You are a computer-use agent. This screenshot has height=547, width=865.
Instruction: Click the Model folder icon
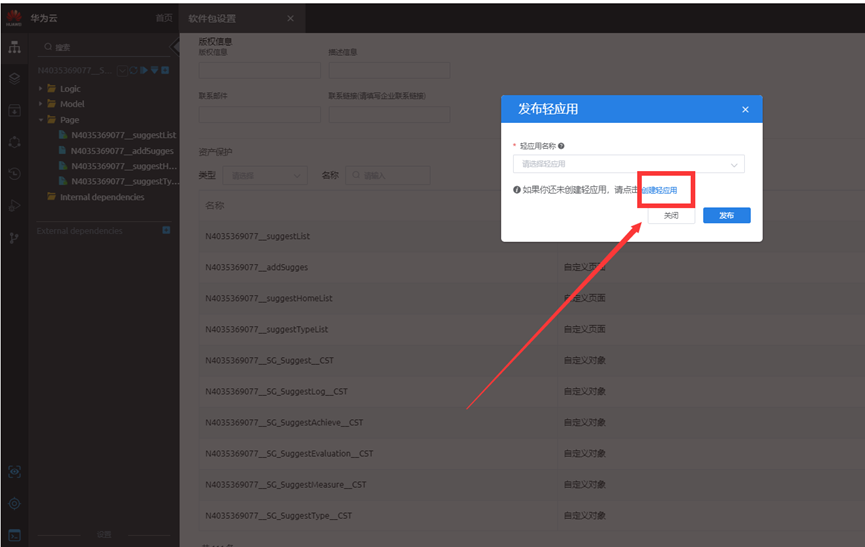[x=52, y=104]
